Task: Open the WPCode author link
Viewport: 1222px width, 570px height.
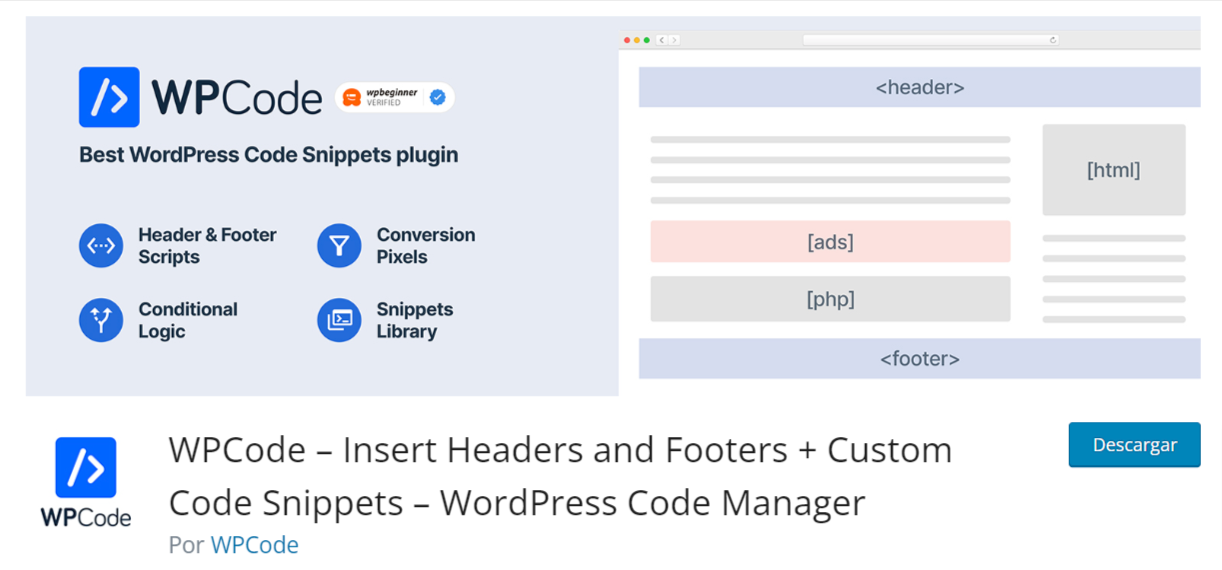Action: (254, 545)
